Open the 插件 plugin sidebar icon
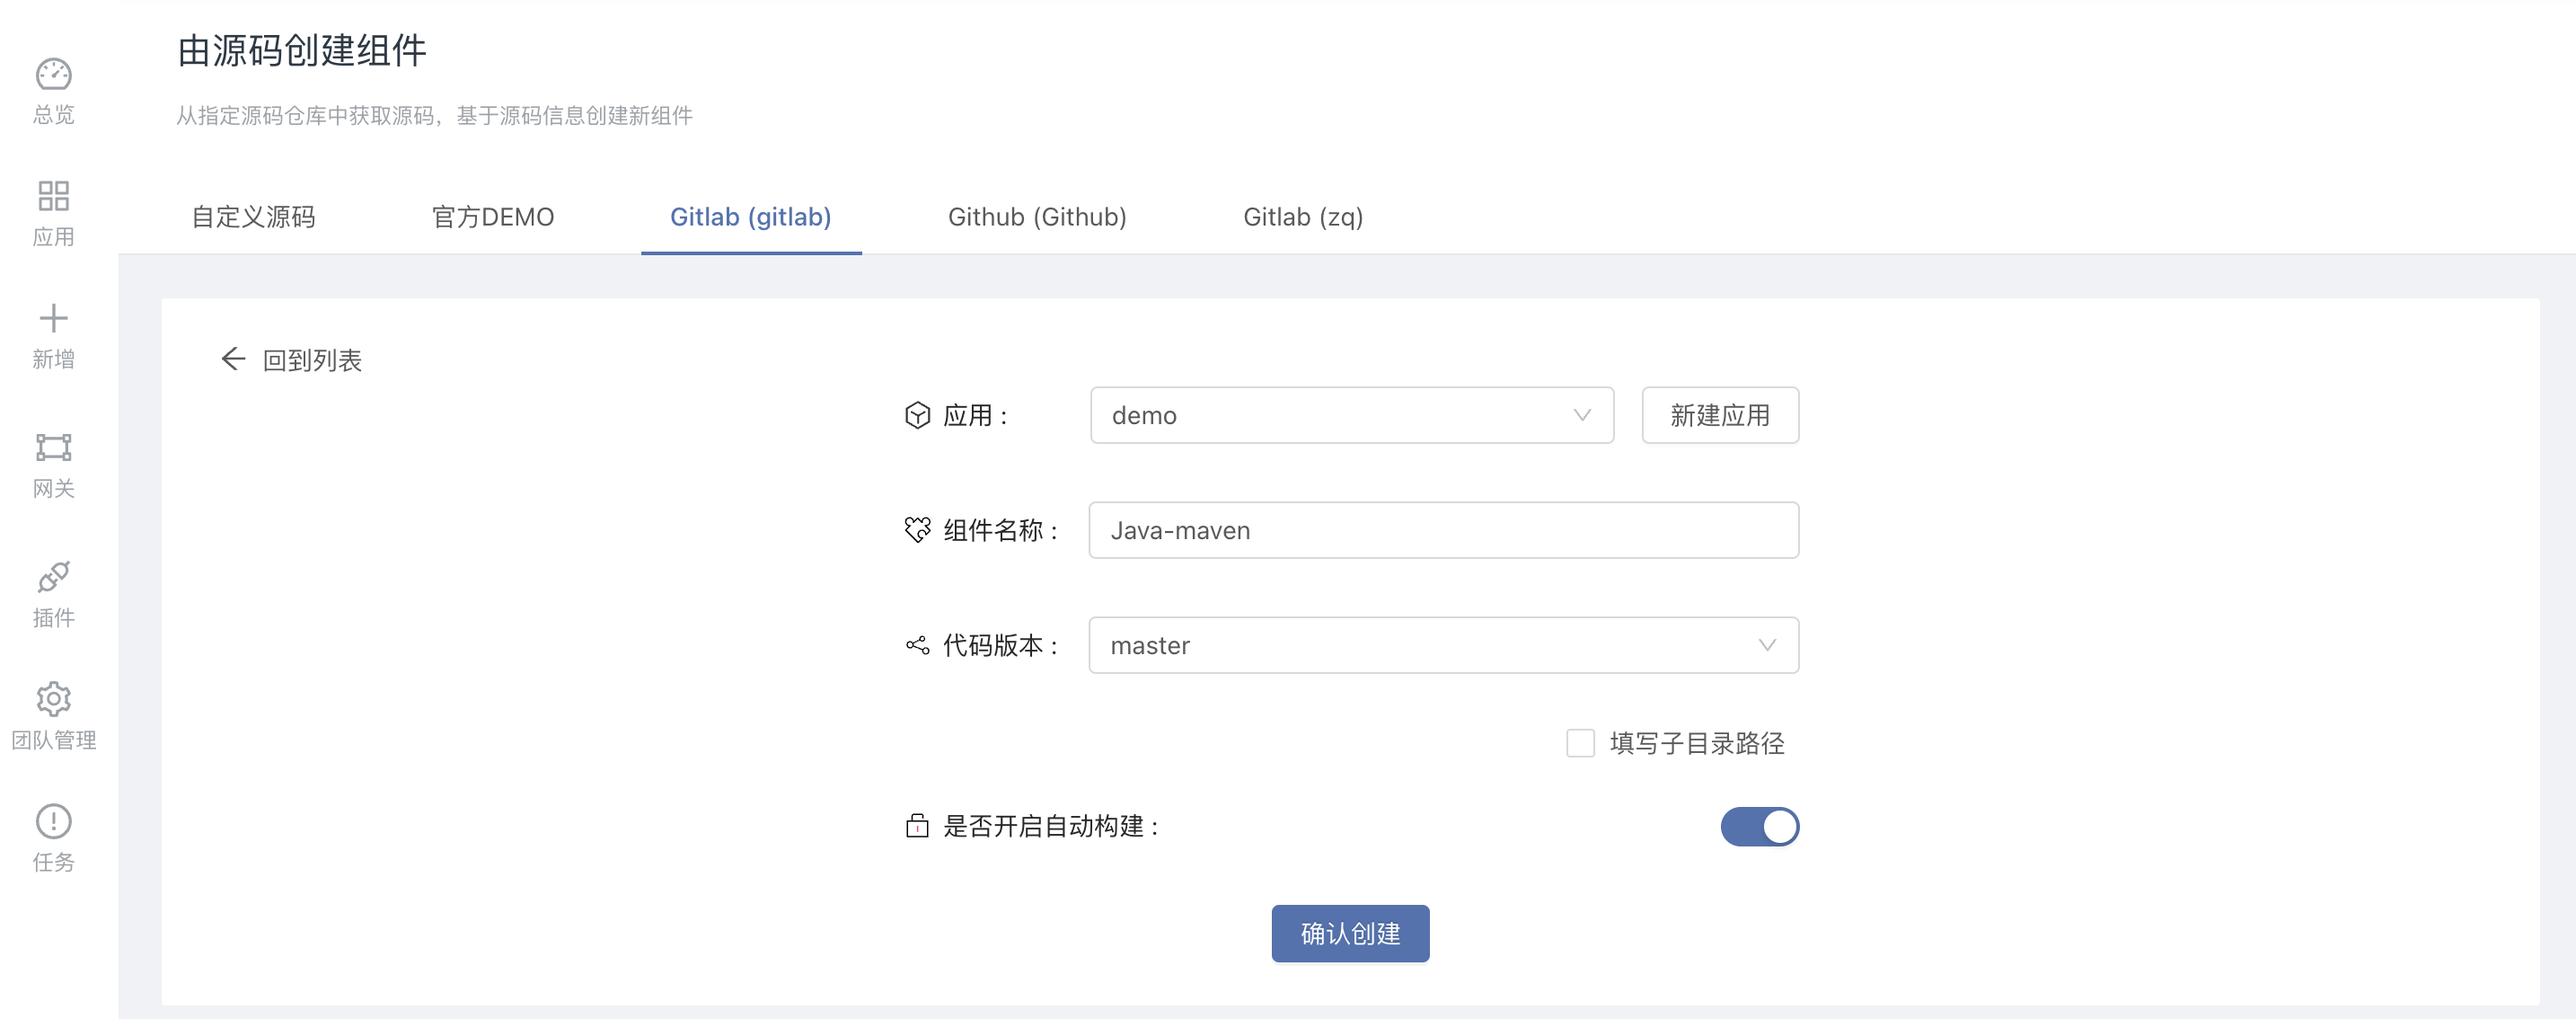The height and width of the screenshot is (1019, 2576). 53,577
